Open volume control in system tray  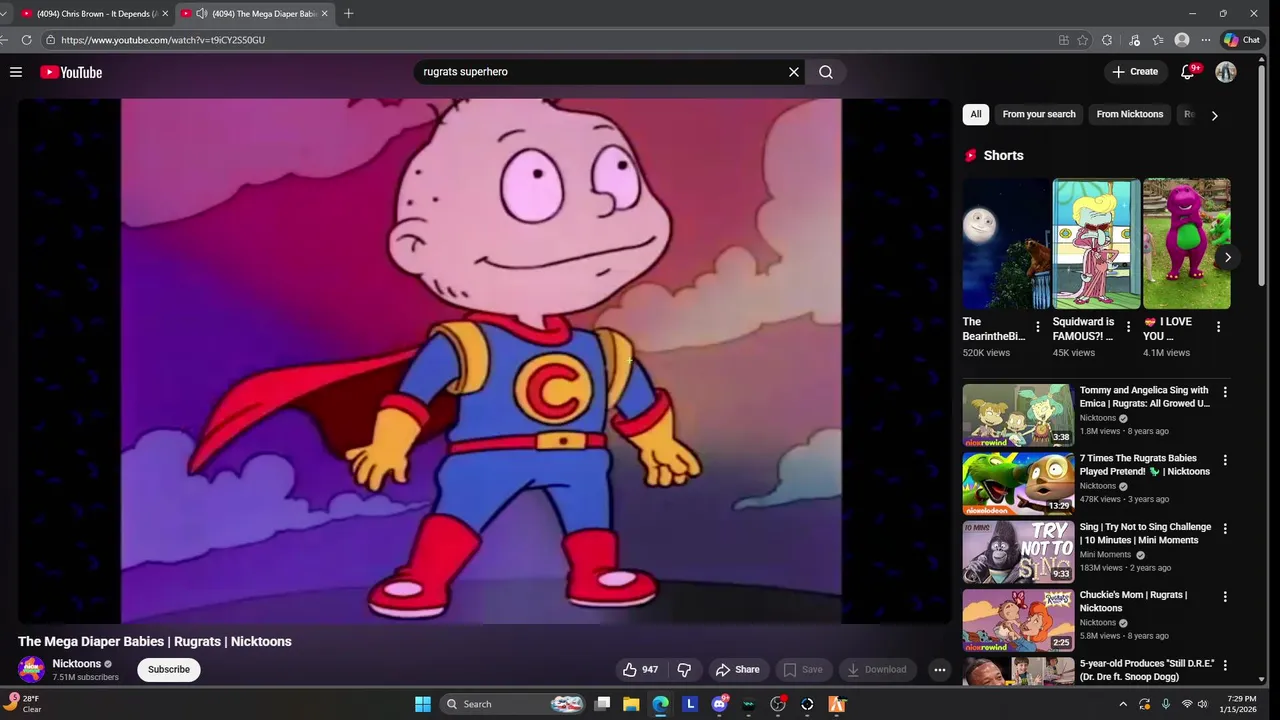click(x=1202, y=704)
